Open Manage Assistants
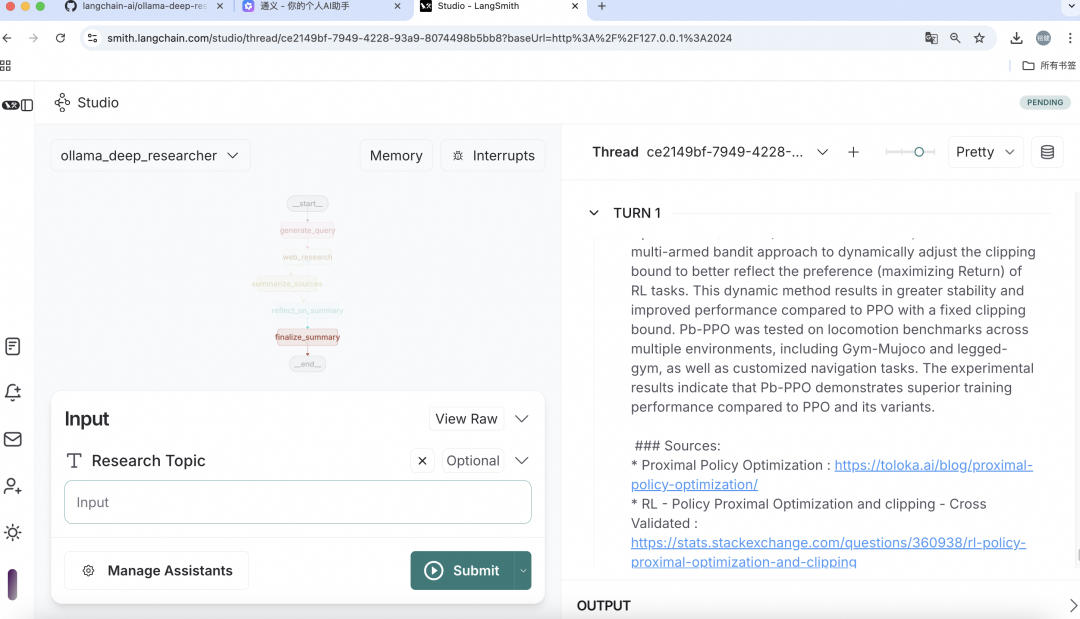 point(156,570)
